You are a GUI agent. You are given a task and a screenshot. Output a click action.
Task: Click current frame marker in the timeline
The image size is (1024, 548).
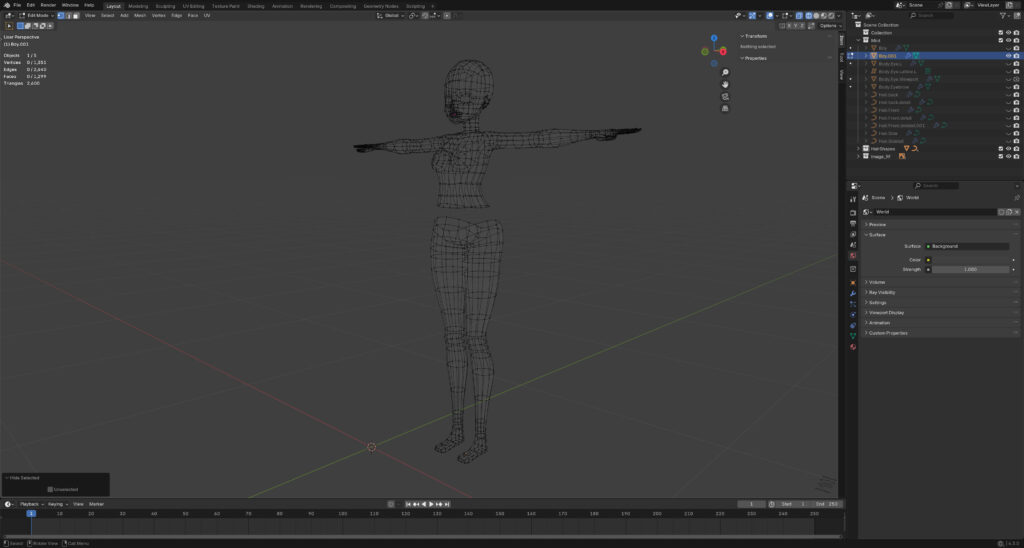(31, 514)
